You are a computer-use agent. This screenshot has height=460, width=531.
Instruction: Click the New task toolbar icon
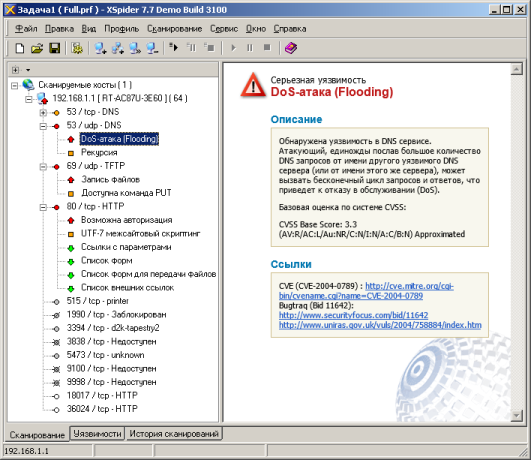pyautogui.click(x=20, y=48)
